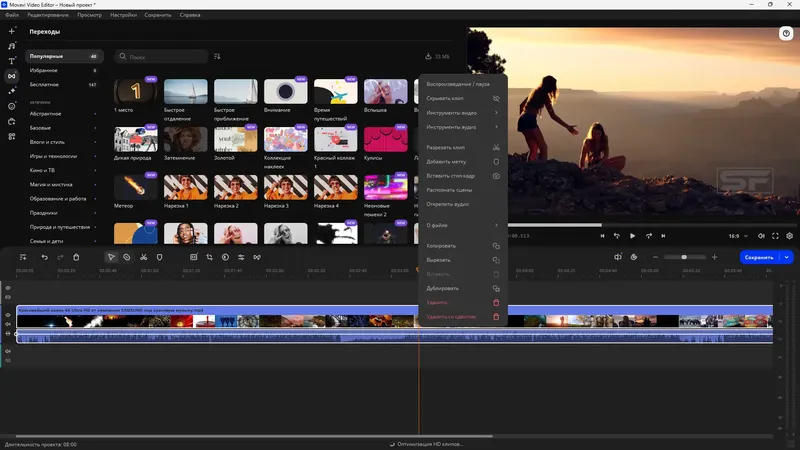Adjust the timeline zoom slider

tap(684, 257)
